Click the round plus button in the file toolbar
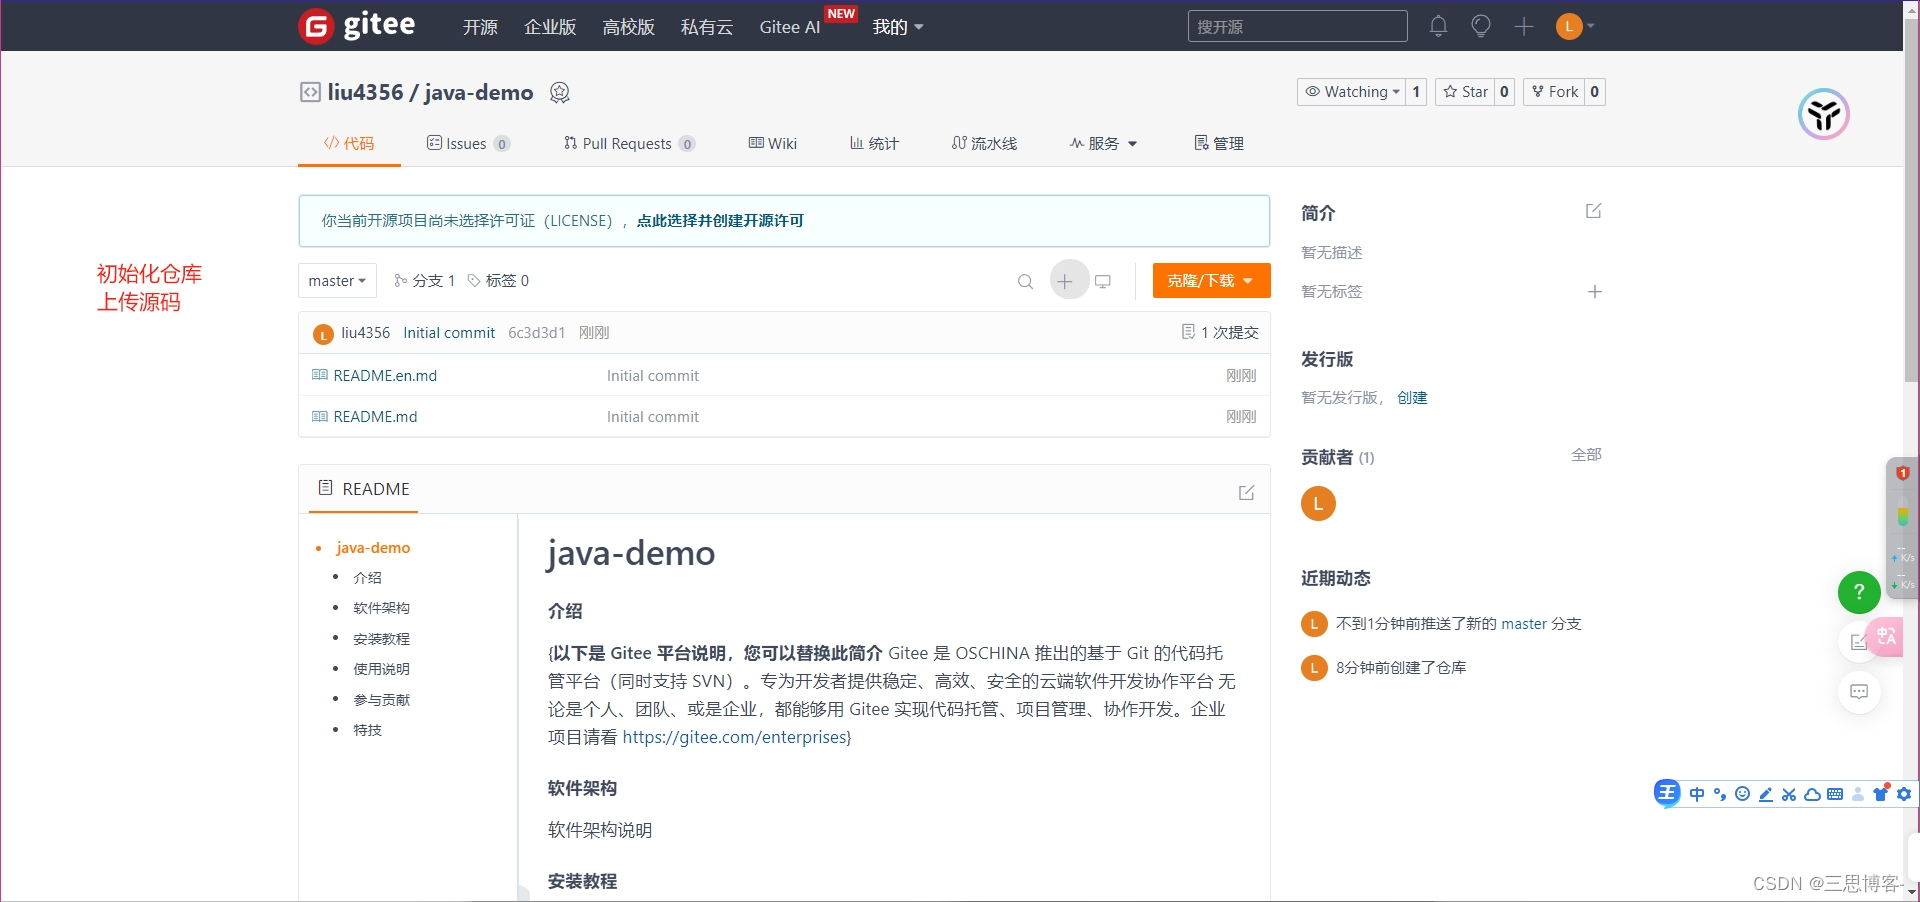 1069,281
